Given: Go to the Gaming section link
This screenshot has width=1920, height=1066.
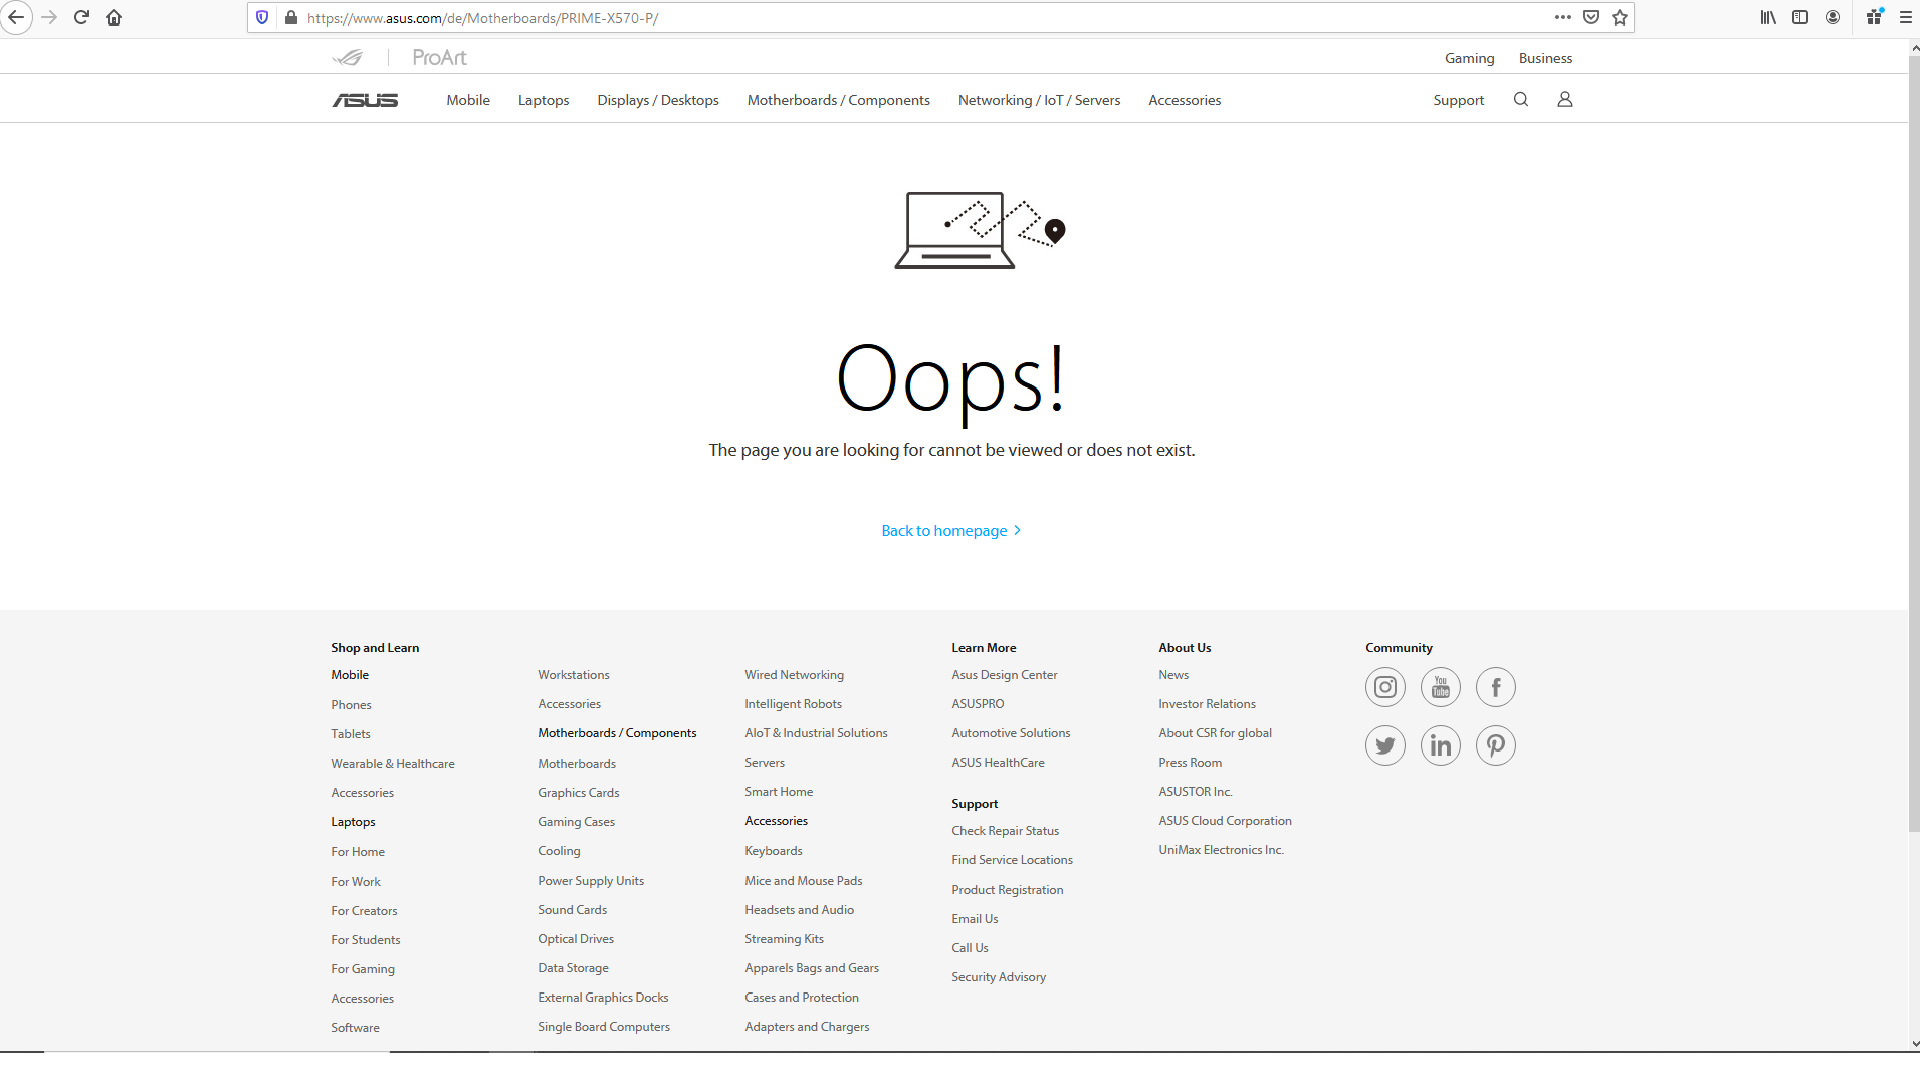Looking at the screenshot, I should 1469,58.
